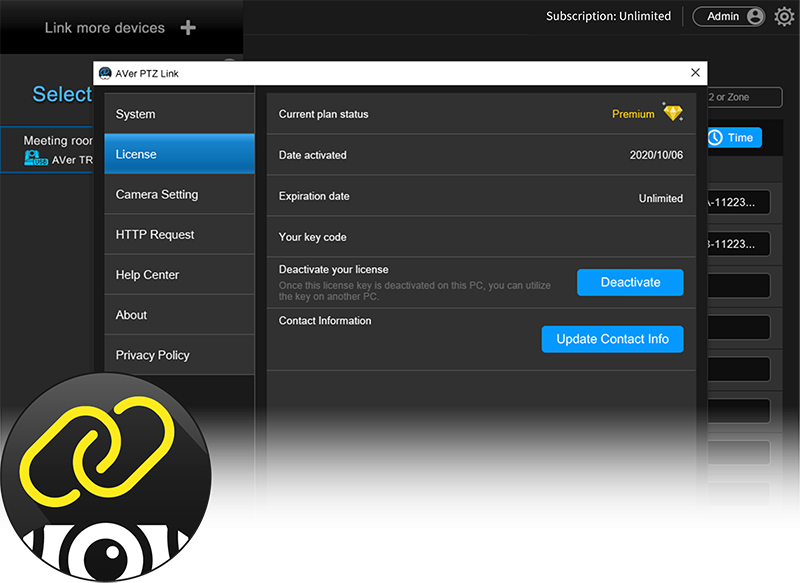The height and width of the screenshot is (583, 800).
Task: Click the USB camera icon for the meeting room
Action: [x=36, y=160]
